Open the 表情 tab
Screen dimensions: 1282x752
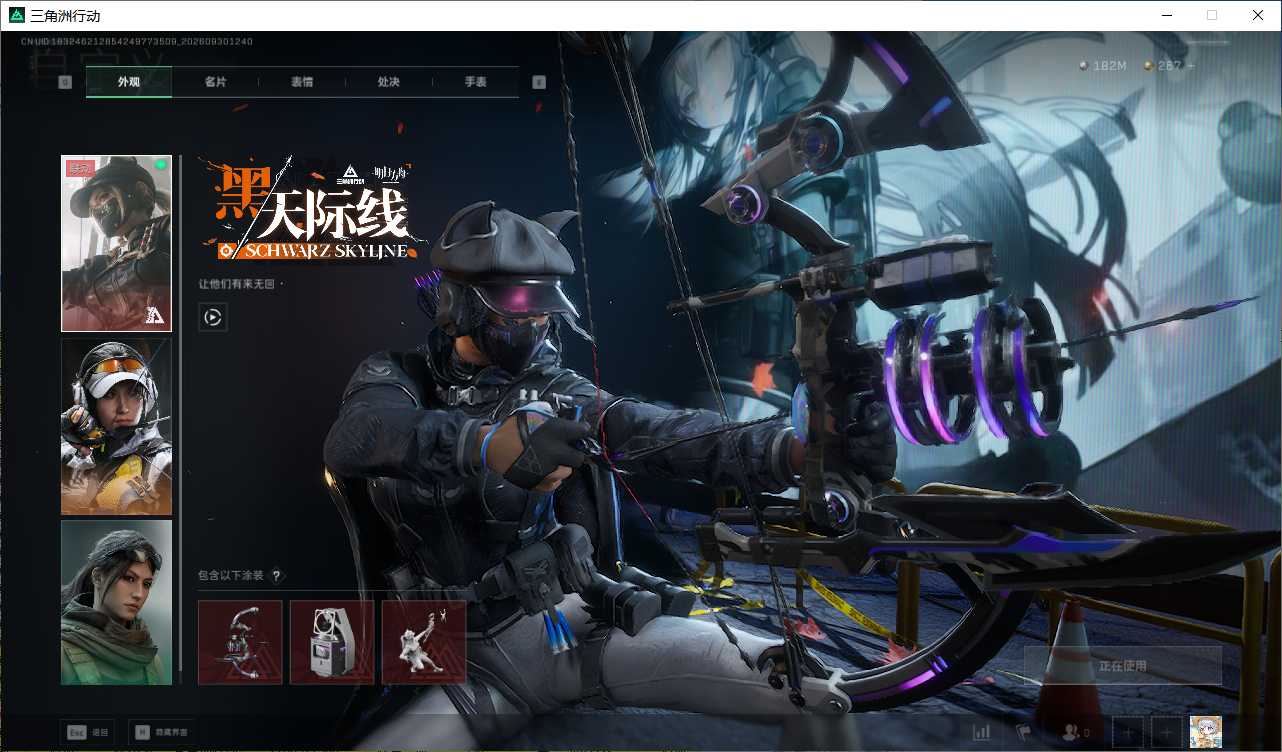point(302,82)
